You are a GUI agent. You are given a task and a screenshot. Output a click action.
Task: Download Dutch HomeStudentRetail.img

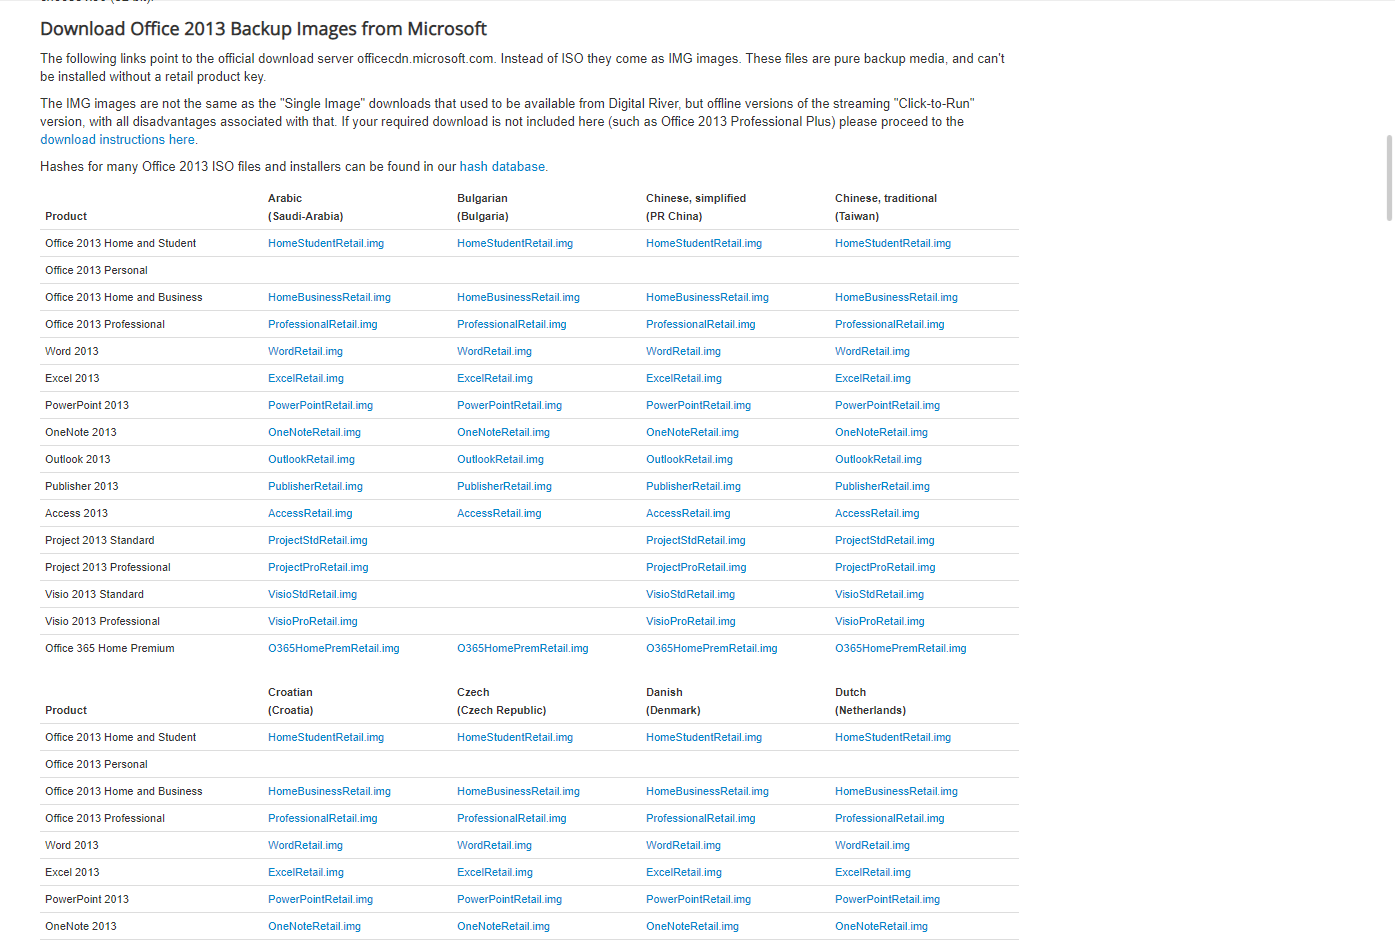[893, 738]
